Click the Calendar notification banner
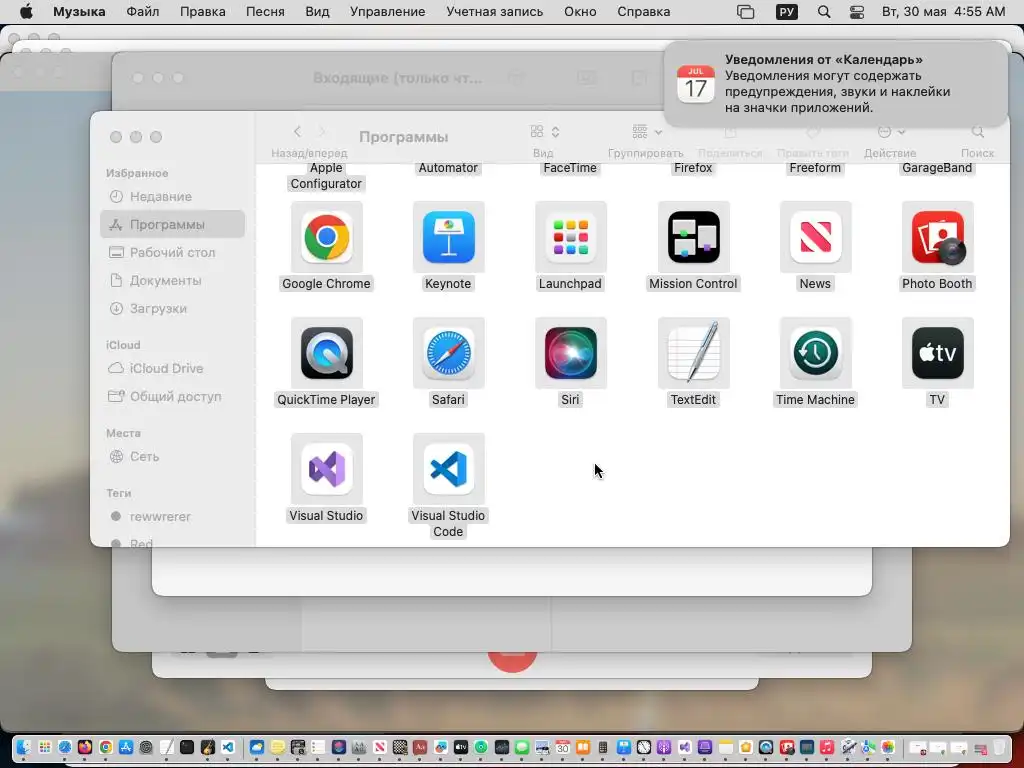 tap(836, 84)
